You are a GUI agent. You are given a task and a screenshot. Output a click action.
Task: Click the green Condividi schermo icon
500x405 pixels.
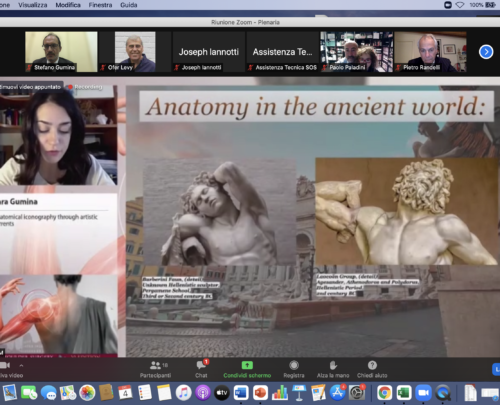pyautogui.click(x=247, y=365)
